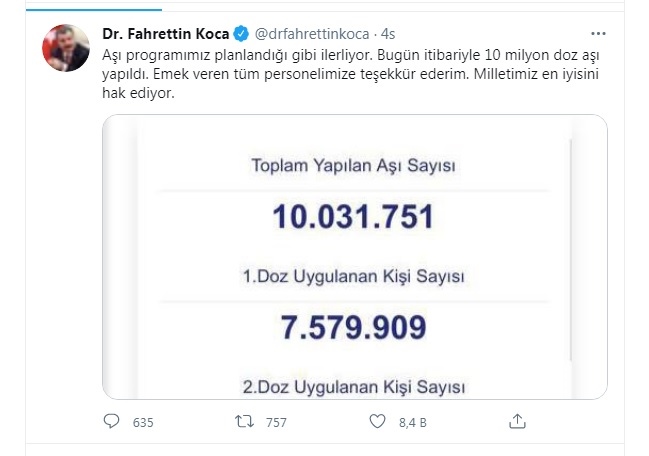Click the 1.Doz Uygulanan Kişi Sayısı label

point(356,275)
